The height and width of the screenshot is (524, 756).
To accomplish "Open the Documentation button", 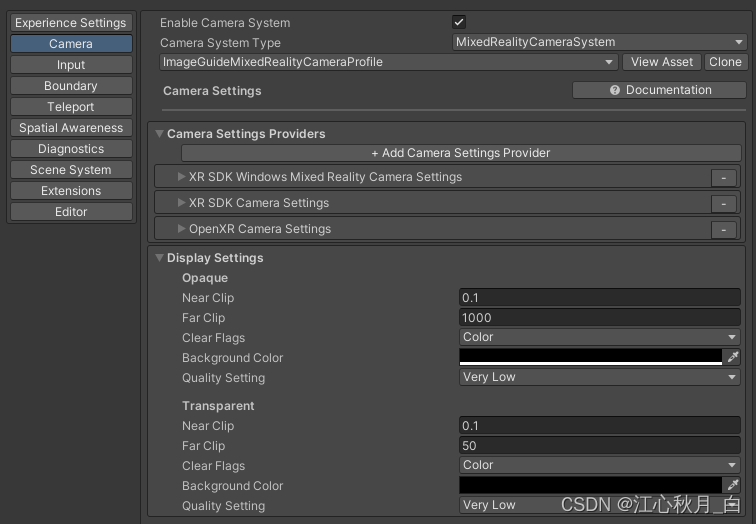I will [x=659, y=90].
